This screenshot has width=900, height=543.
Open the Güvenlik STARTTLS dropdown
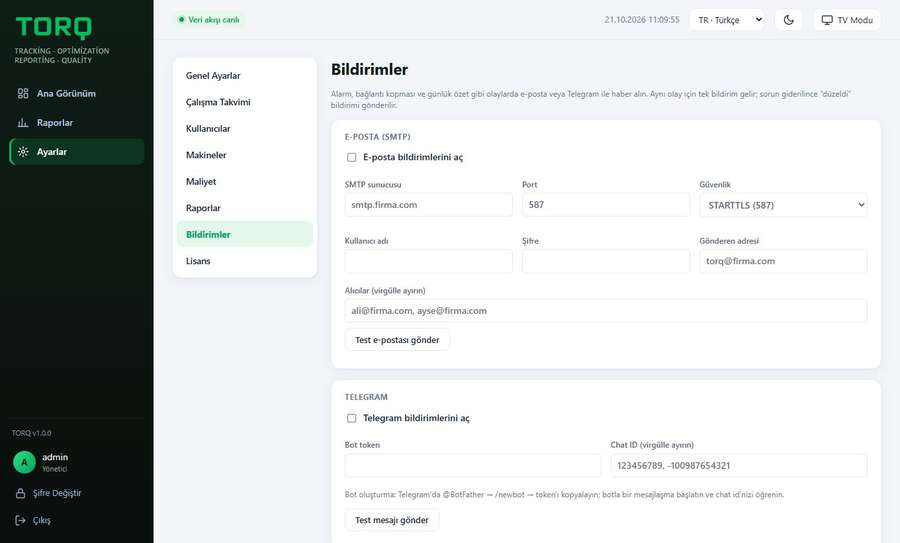pyautogui.click(x=783, y=205)
